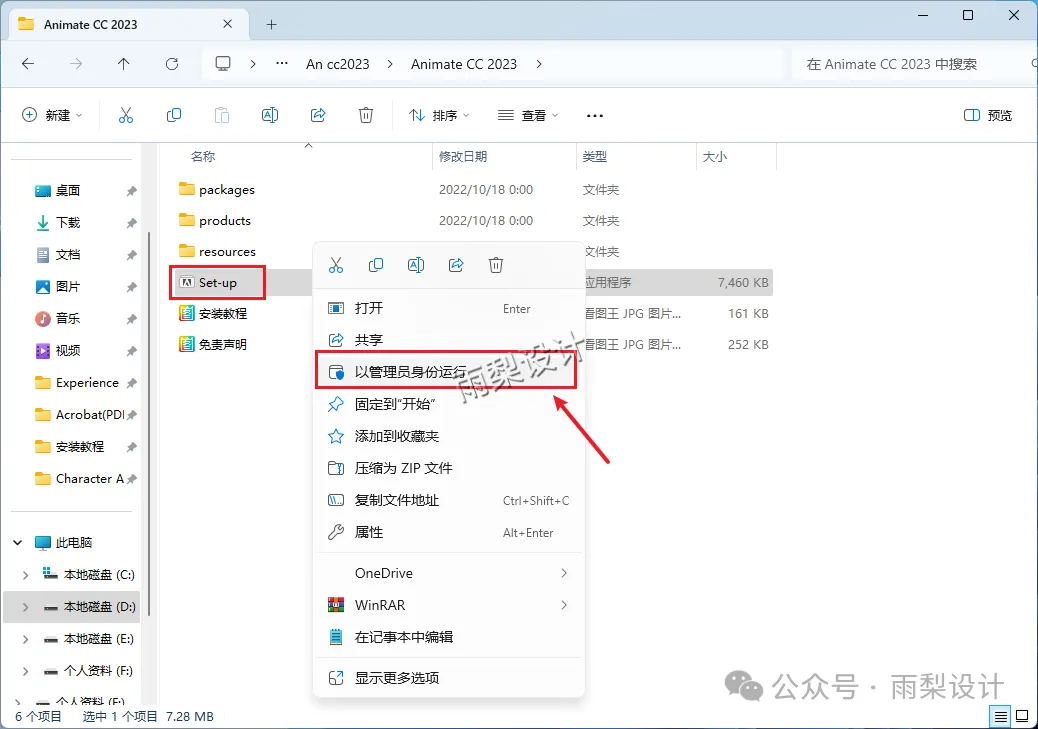The width and height of the screenshot is (1038, 729).
Task: Open the toolbar's more options ellipsis
Action: point(594,116)
